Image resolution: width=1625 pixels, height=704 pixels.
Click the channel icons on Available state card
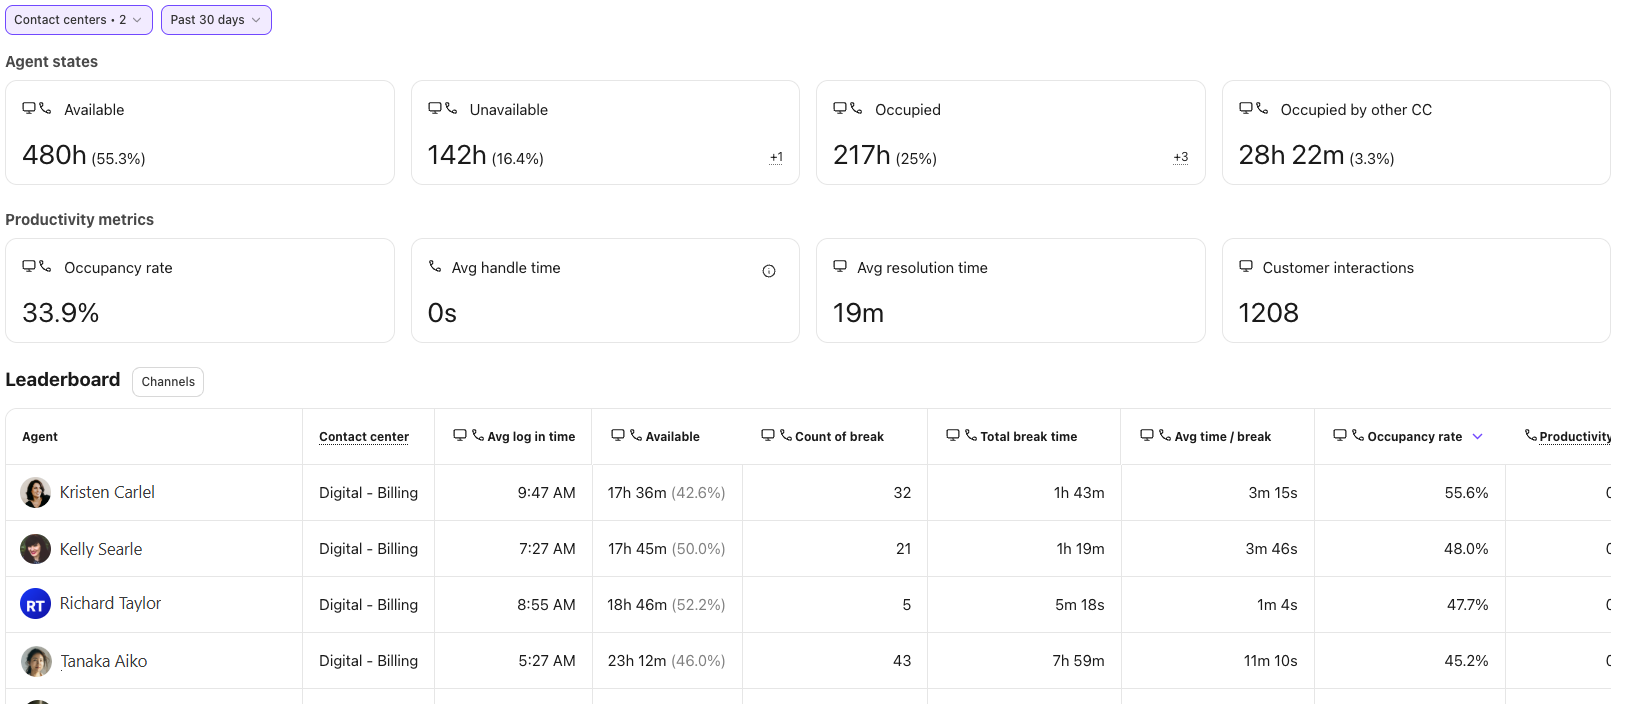tap(37, 108)
